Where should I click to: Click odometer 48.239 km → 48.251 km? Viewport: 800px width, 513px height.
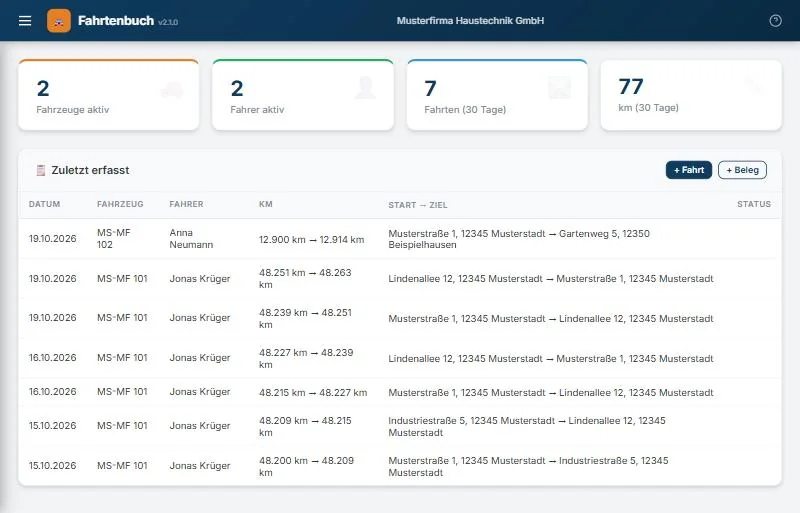(305, 319)
